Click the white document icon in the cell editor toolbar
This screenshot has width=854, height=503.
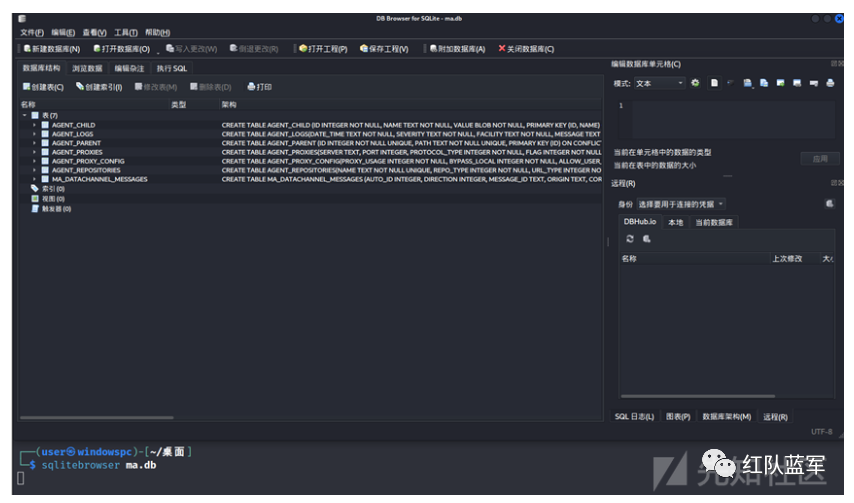(x=714, y=83)
